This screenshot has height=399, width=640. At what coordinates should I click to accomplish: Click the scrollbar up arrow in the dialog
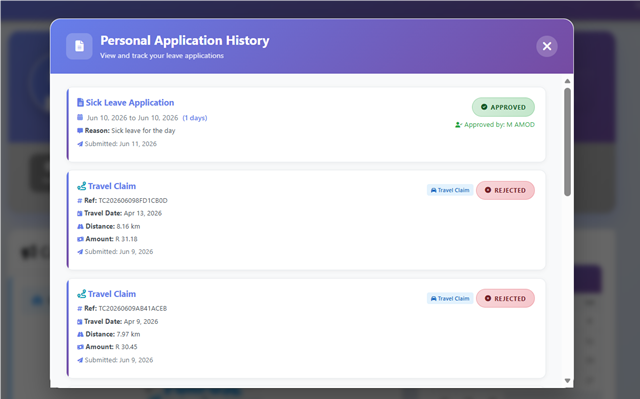tap(567, 81)
